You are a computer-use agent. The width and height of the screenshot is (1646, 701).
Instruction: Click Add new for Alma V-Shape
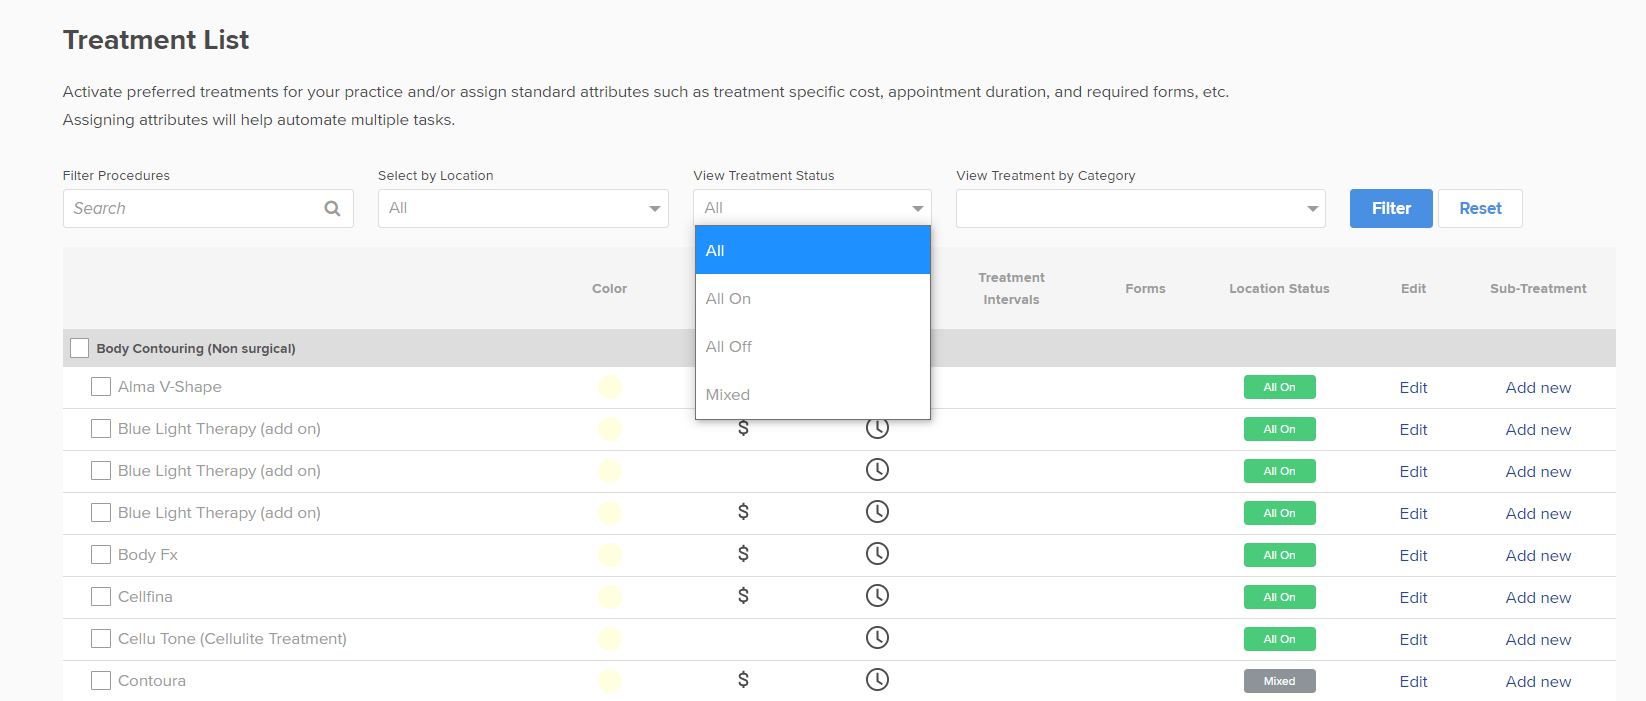(1538, 388)
